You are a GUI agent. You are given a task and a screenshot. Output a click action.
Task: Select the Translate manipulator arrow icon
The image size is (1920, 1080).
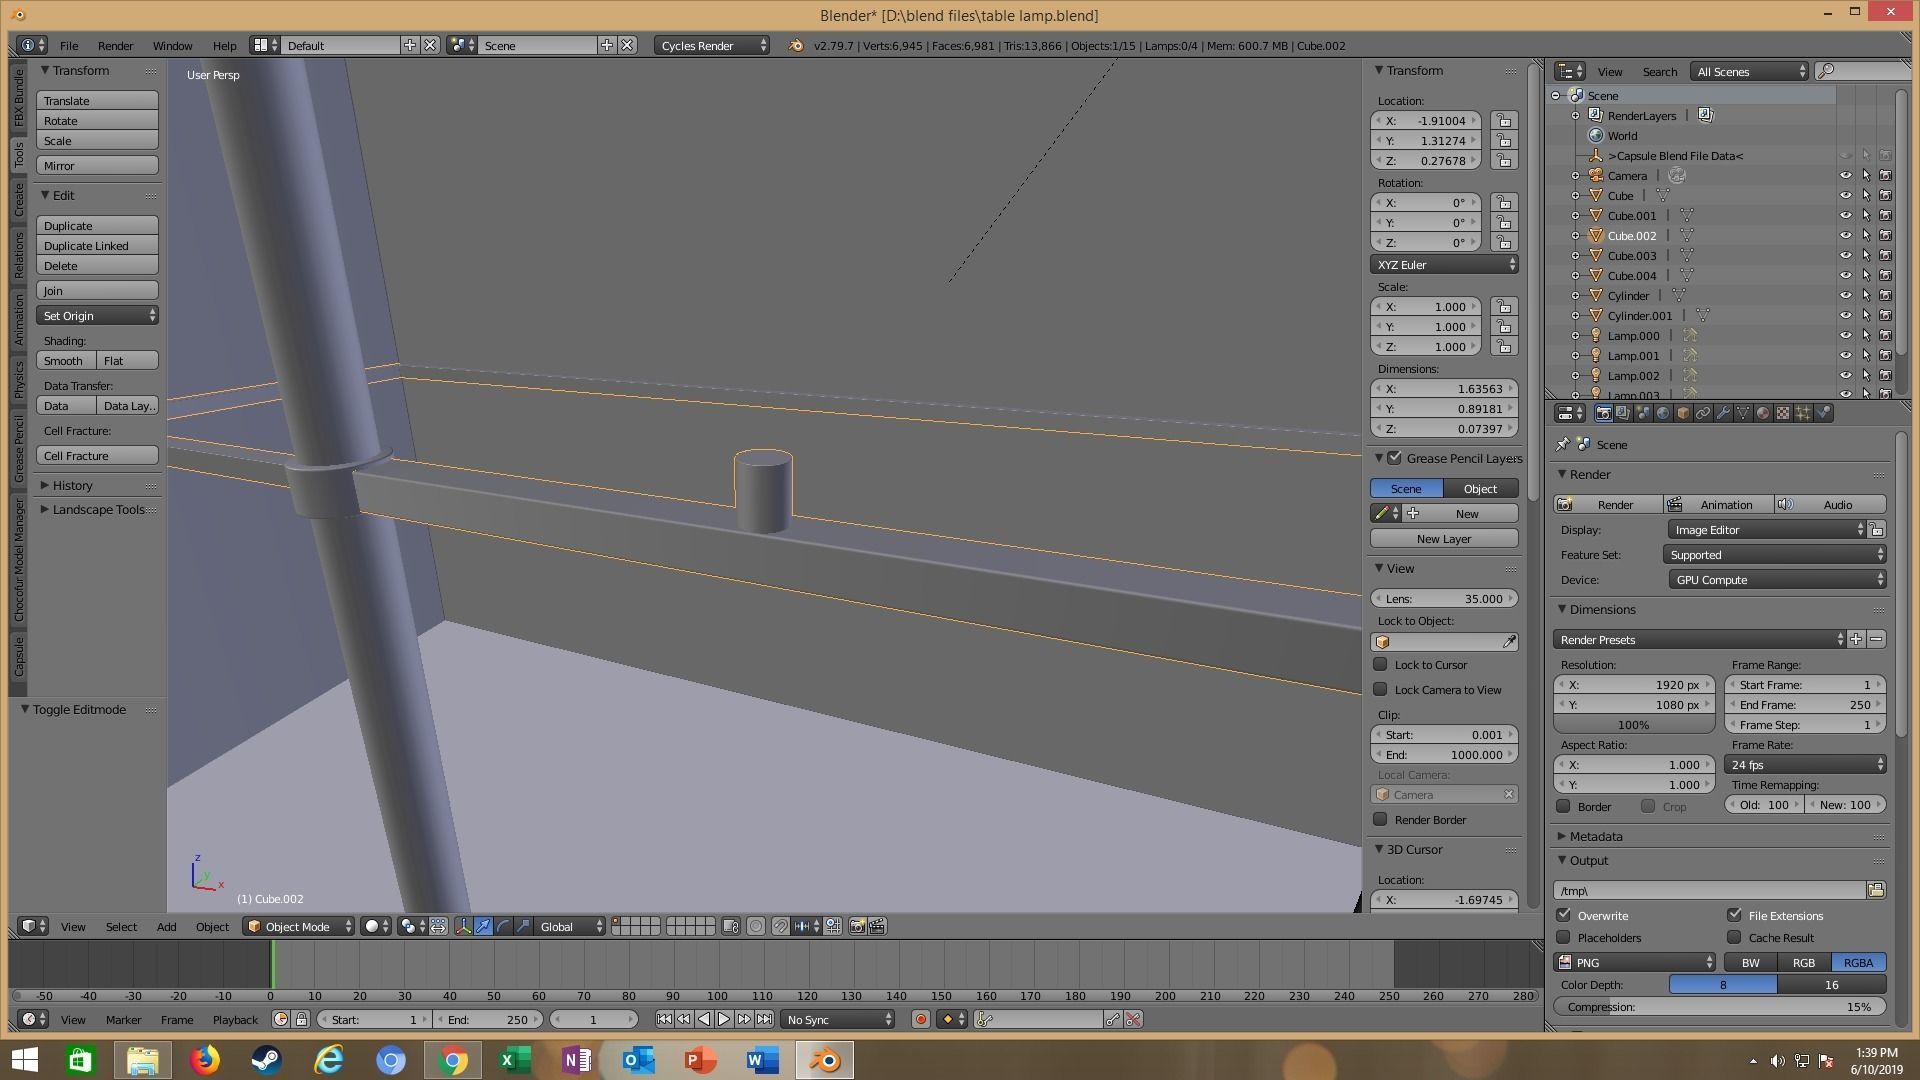[483, 927]
